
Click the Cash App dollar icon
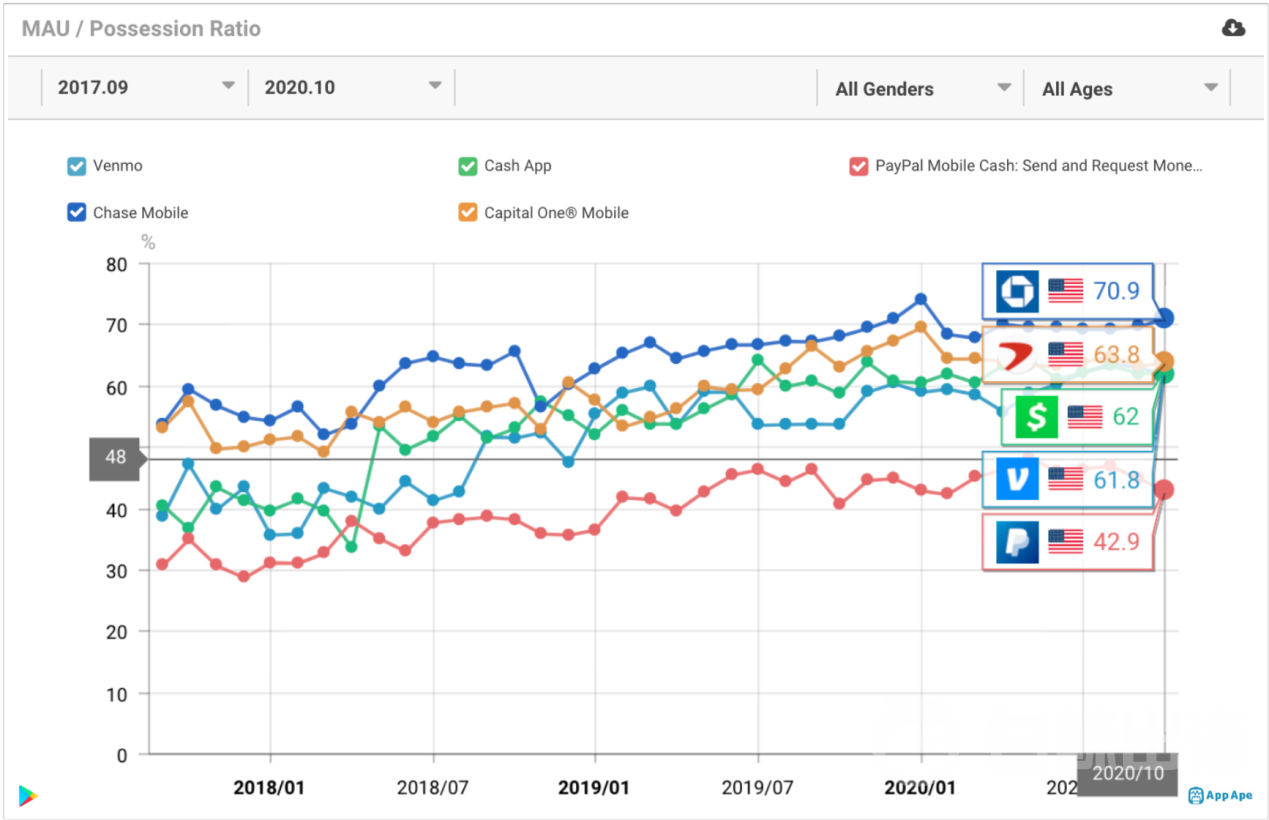coord(1036,416)
